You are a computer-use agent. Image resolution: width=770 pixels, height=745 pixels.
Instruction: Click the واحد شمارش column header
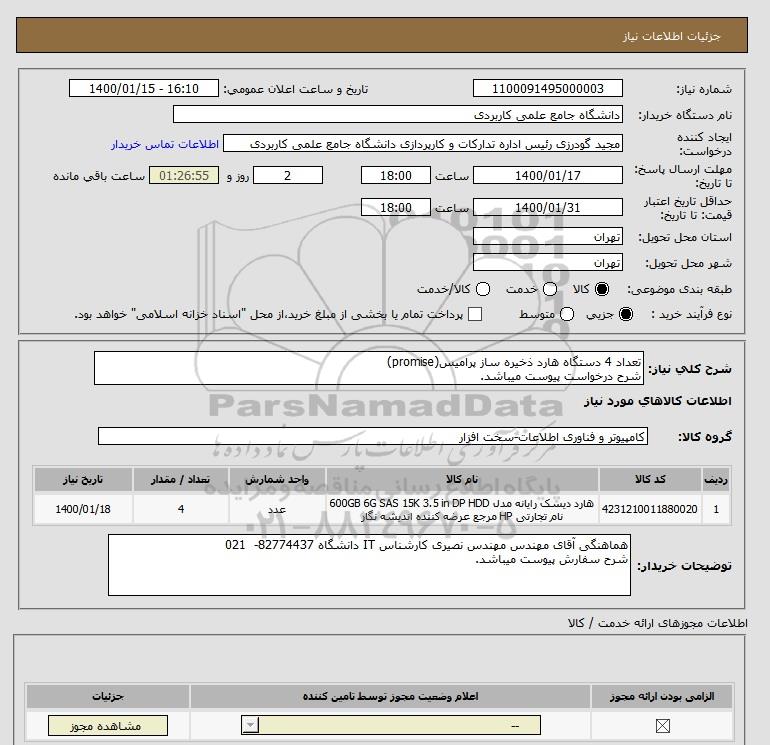277,479
